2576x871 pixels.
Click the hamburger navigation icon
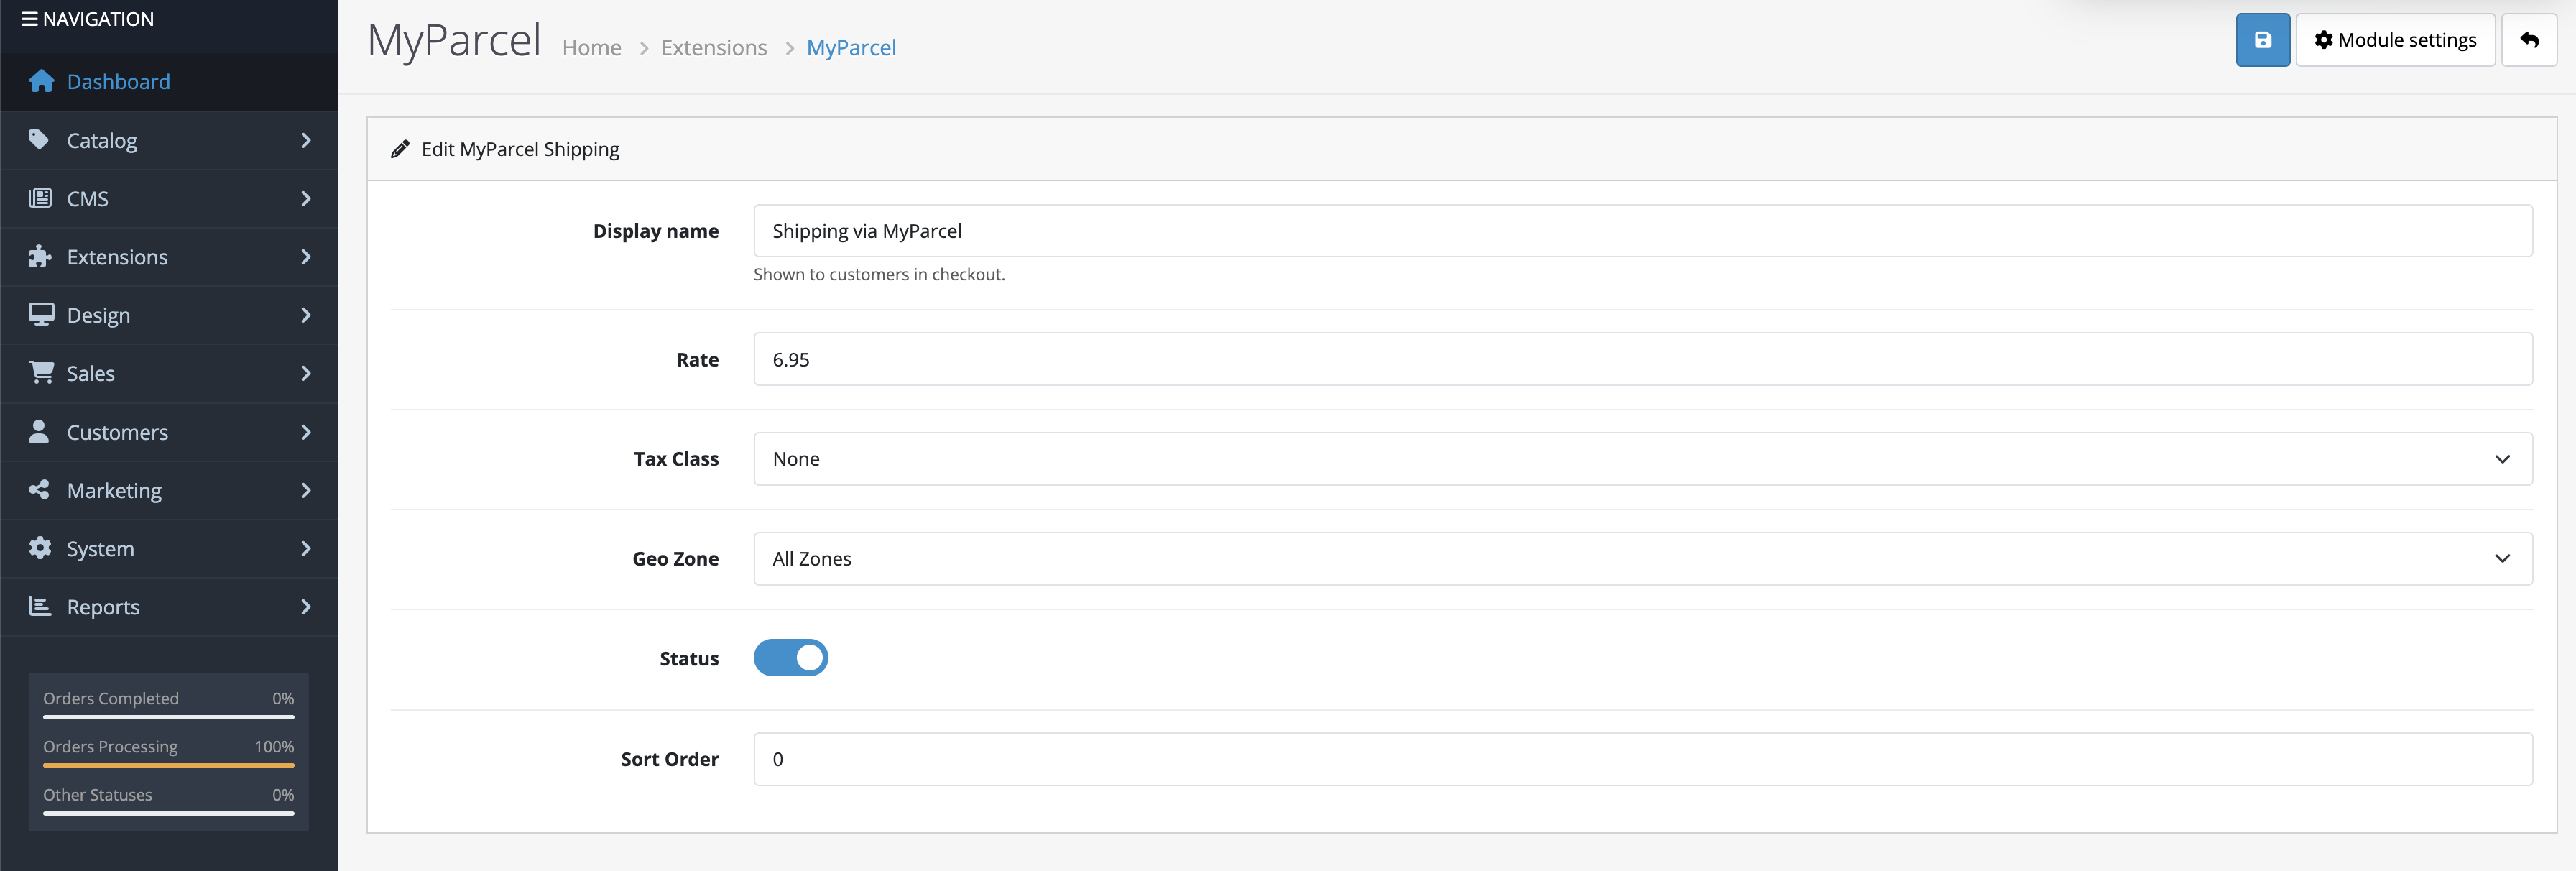pos(29,19)
